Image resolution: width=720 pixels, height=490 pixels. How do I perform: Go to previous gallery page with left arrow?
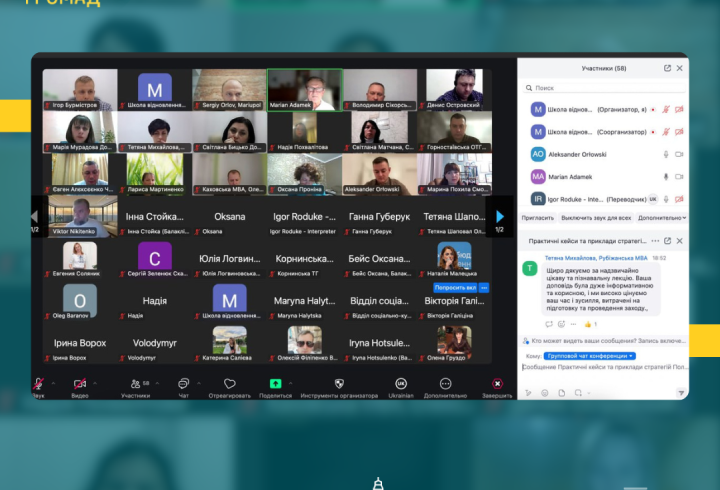[x=34, y=216]
